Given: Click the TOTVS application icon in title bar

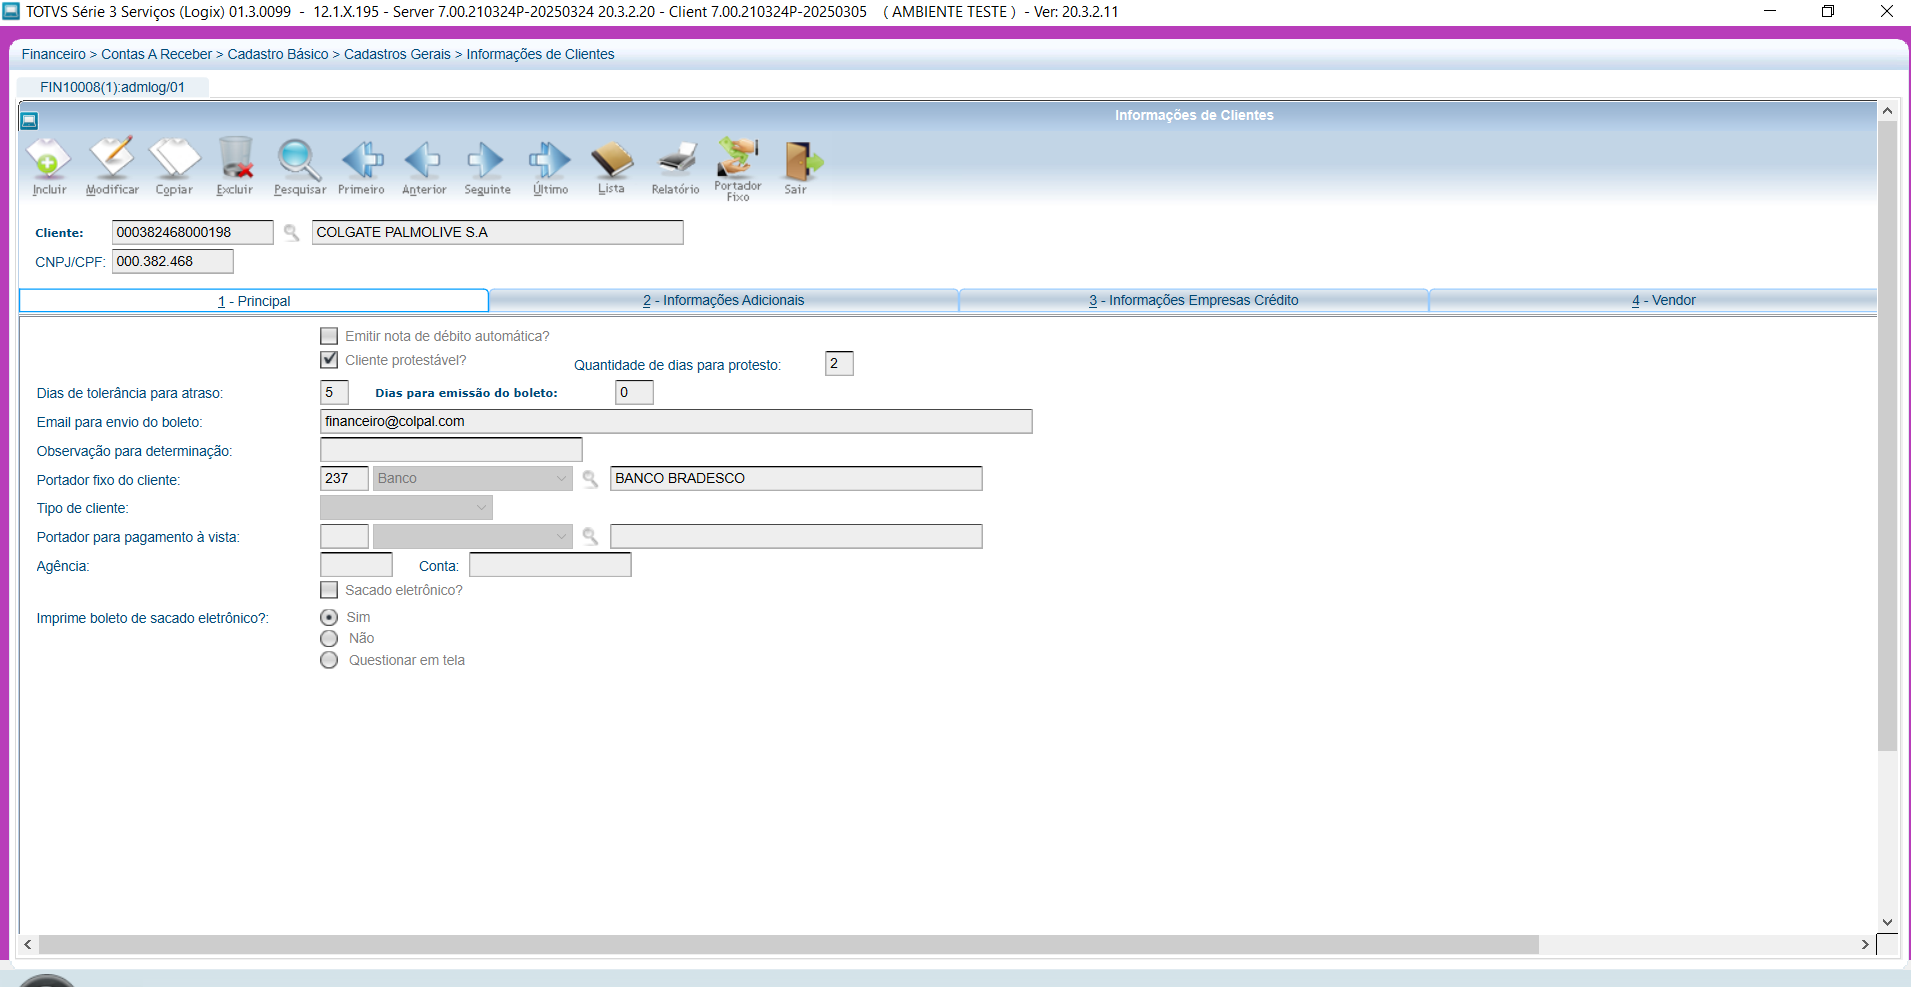Looking at the screenshot, I should pyautogui.click(x=11, y=11).
